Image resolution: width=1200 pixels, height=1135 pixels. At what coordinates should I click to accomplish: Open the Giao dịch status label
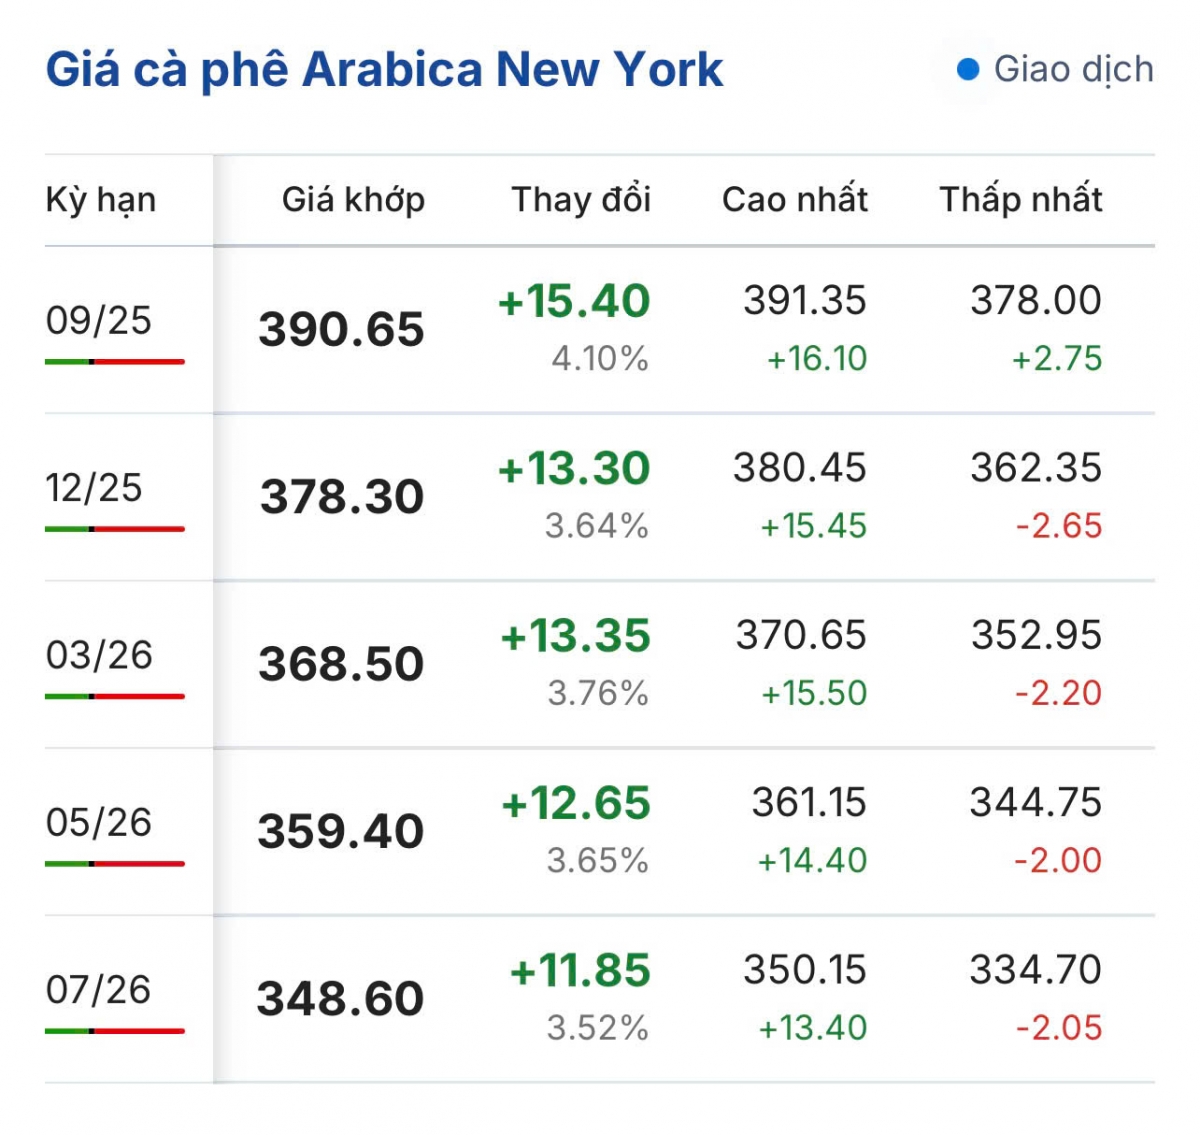(x=1073, y=69)
